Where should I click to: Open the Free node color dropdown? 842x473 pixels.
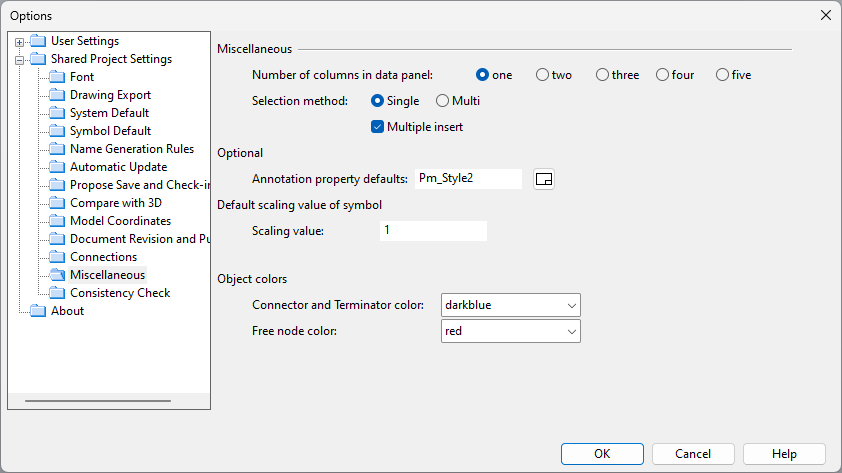click(x=510, y=331)
